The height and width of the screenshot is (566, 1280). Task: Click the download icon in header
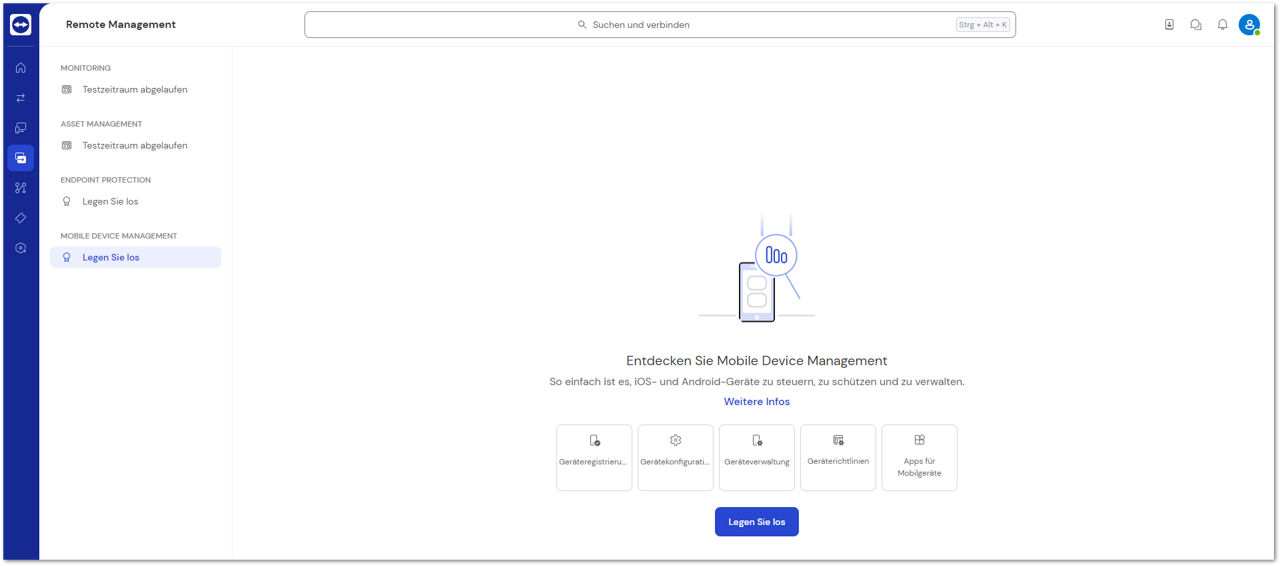coord(1169,25)
